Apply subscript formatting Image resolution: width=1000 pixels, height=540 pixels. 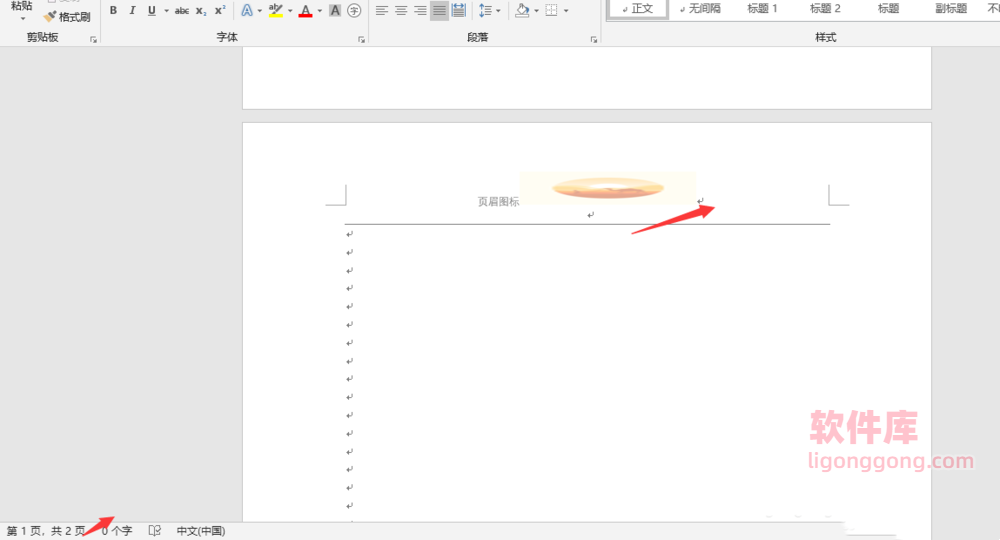[201, 10]
